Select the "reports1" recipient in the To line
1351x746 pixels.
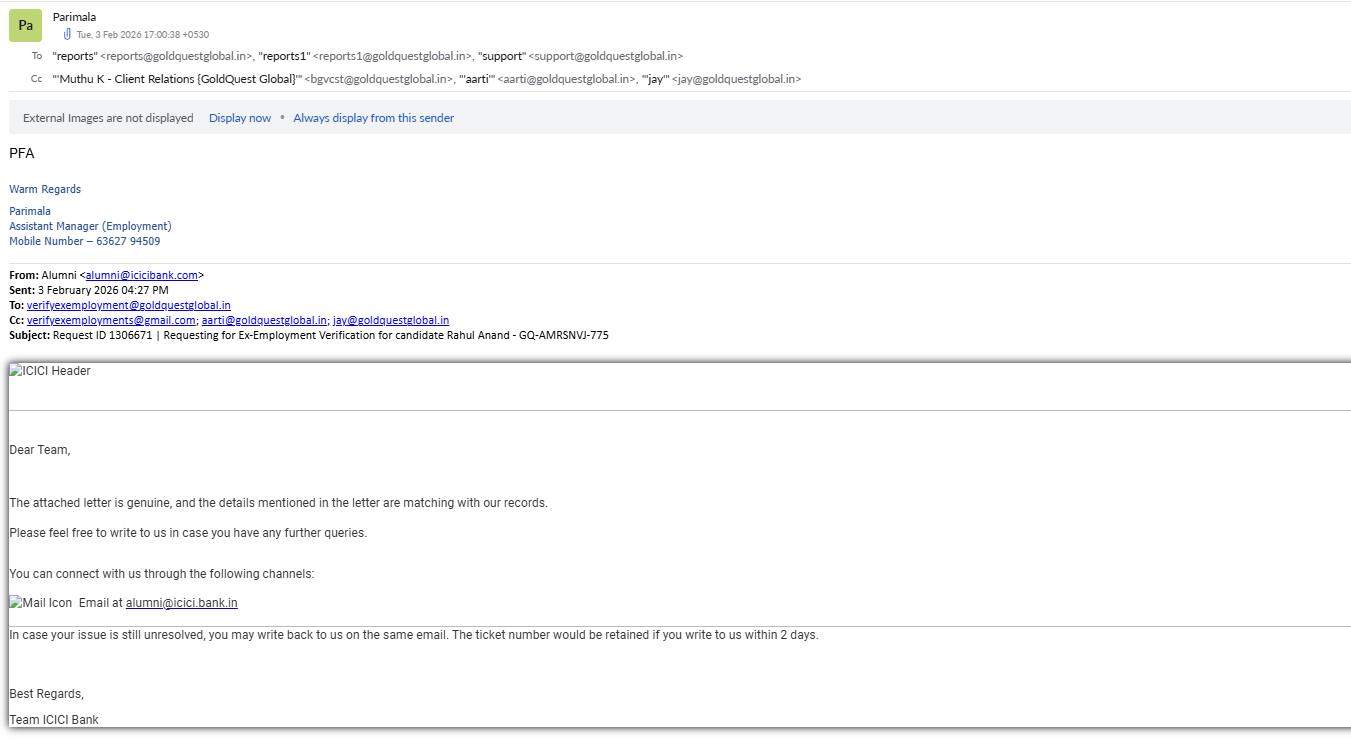(x=365, y=56)
